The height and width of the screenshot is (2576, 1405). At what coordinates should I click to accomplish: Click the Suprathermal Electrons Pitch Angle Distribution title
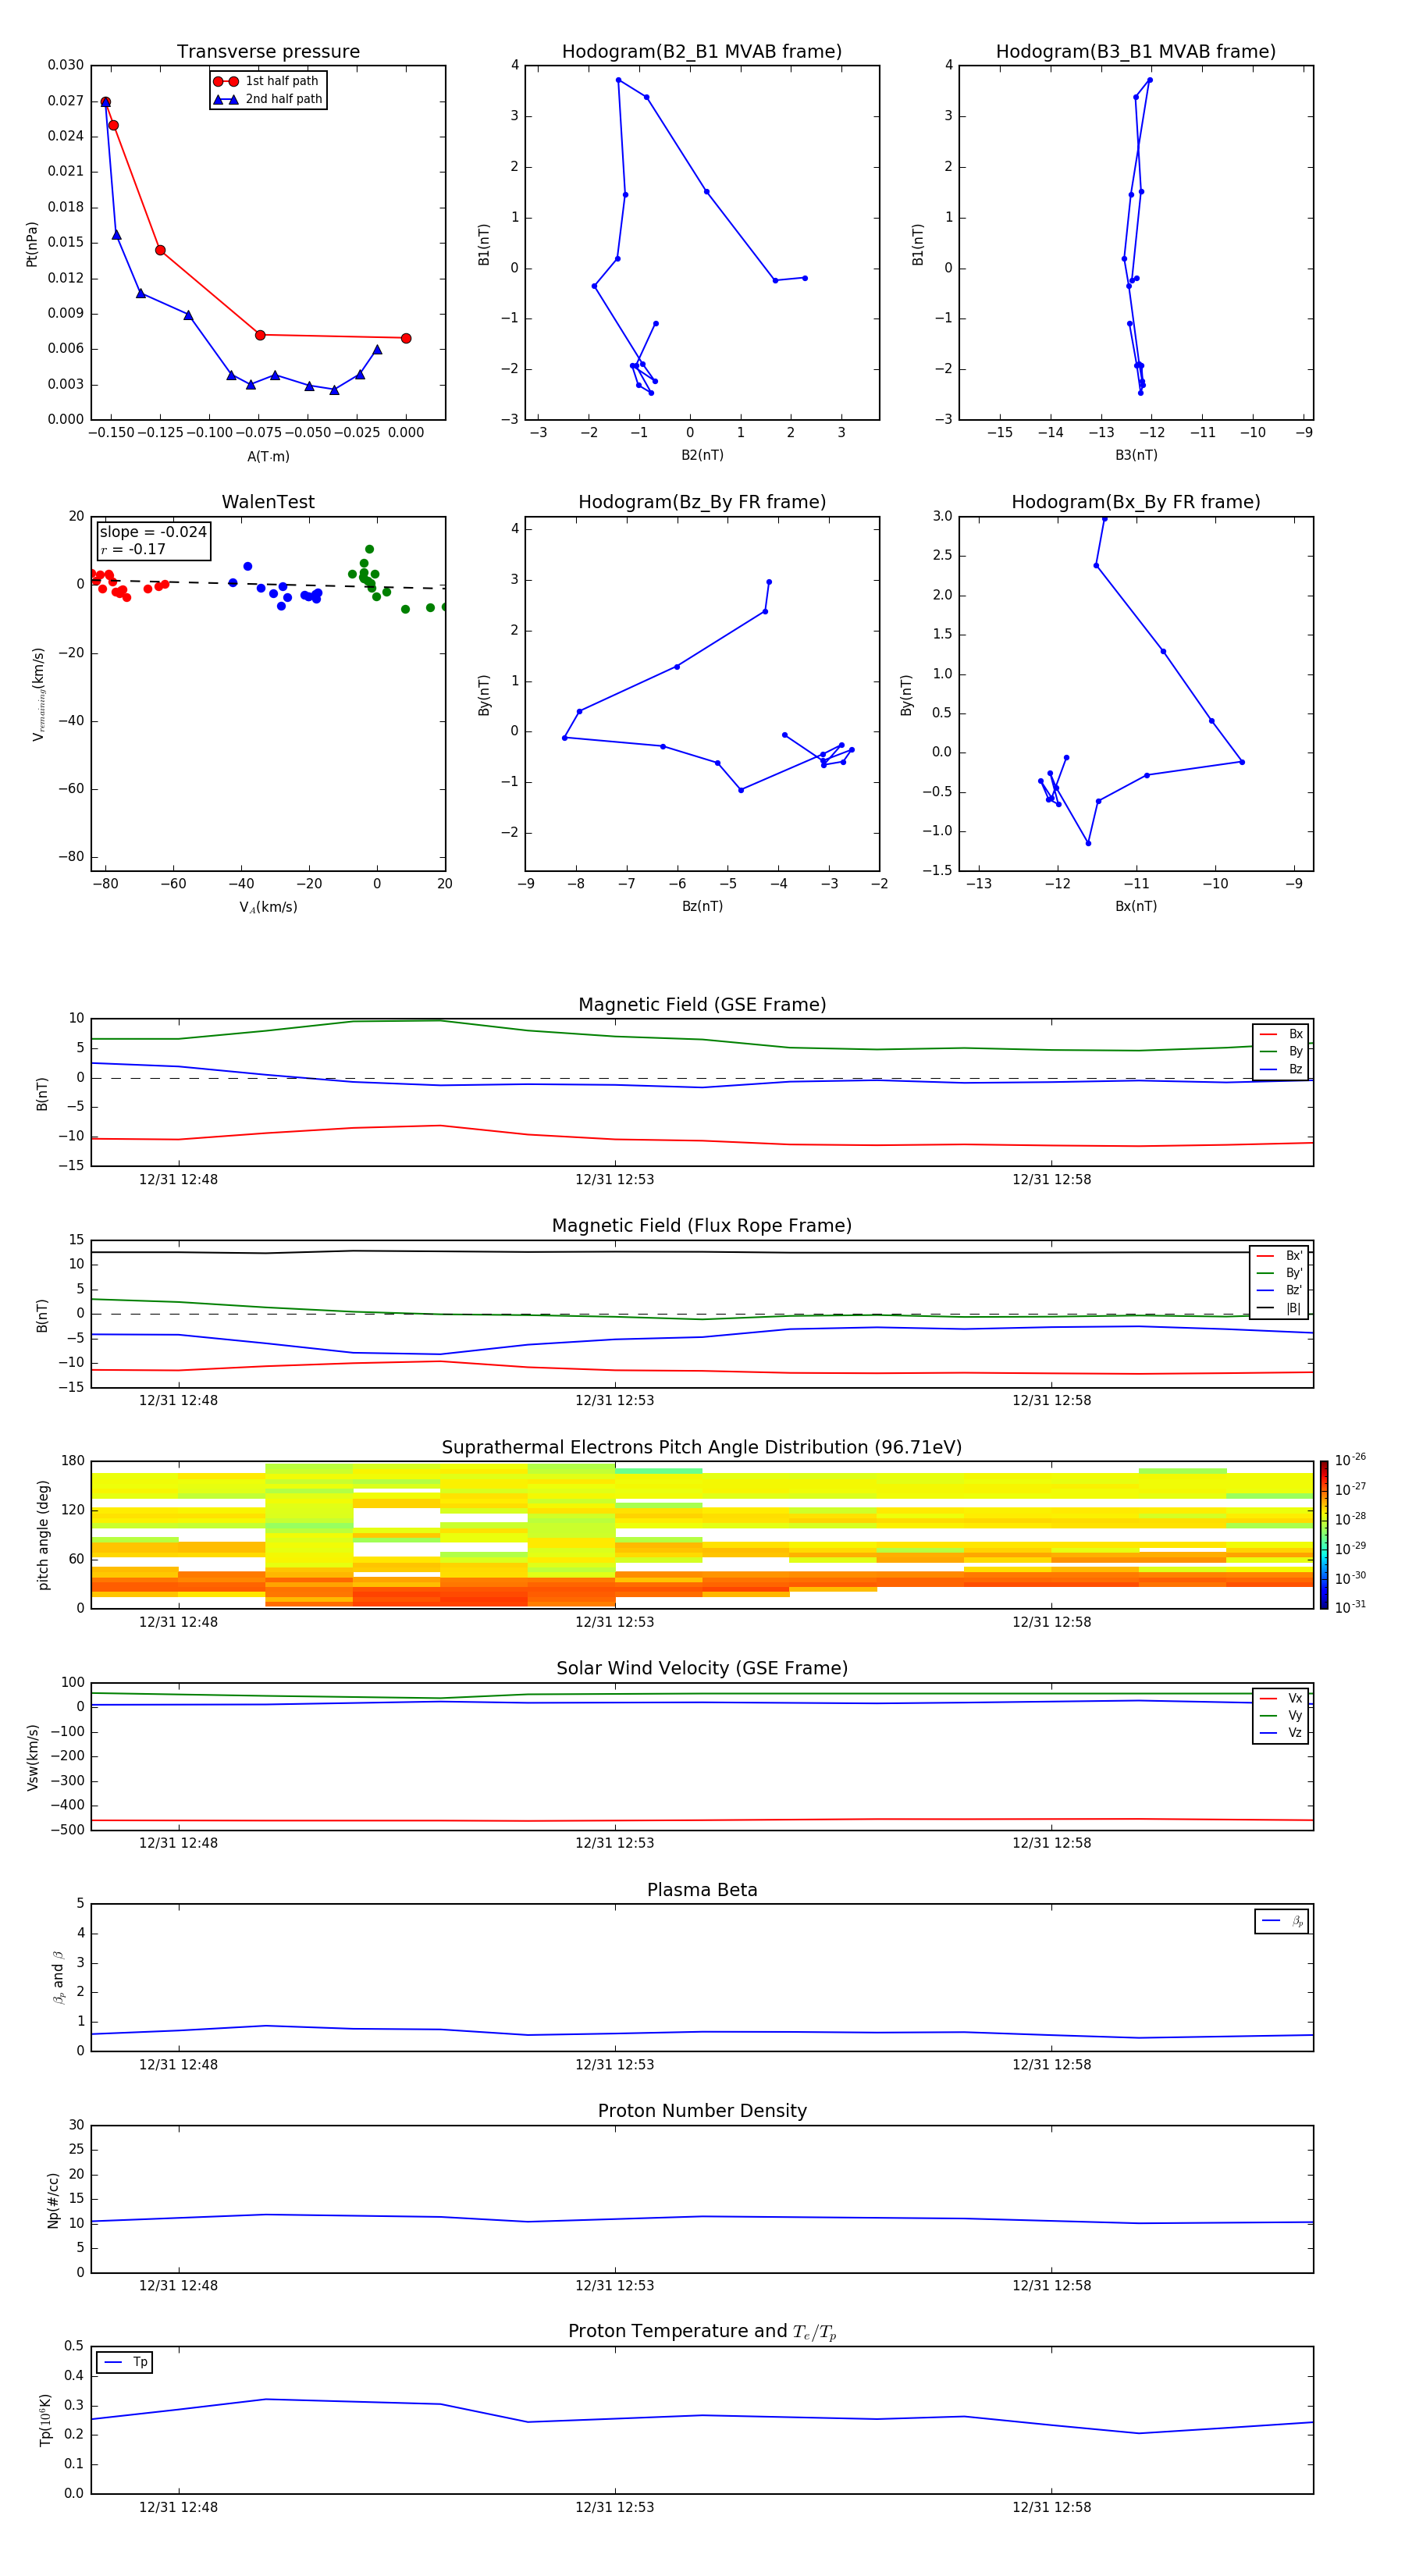pyautogui.click(x=702, y=1448)
